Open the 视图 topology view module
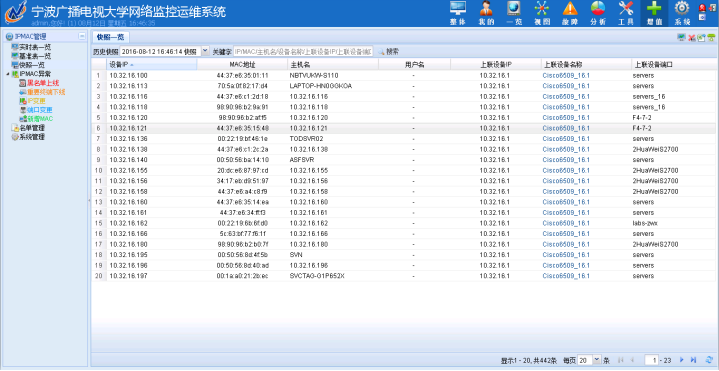The width and height of the screenshot is (719, 371). tap(542, 13)
